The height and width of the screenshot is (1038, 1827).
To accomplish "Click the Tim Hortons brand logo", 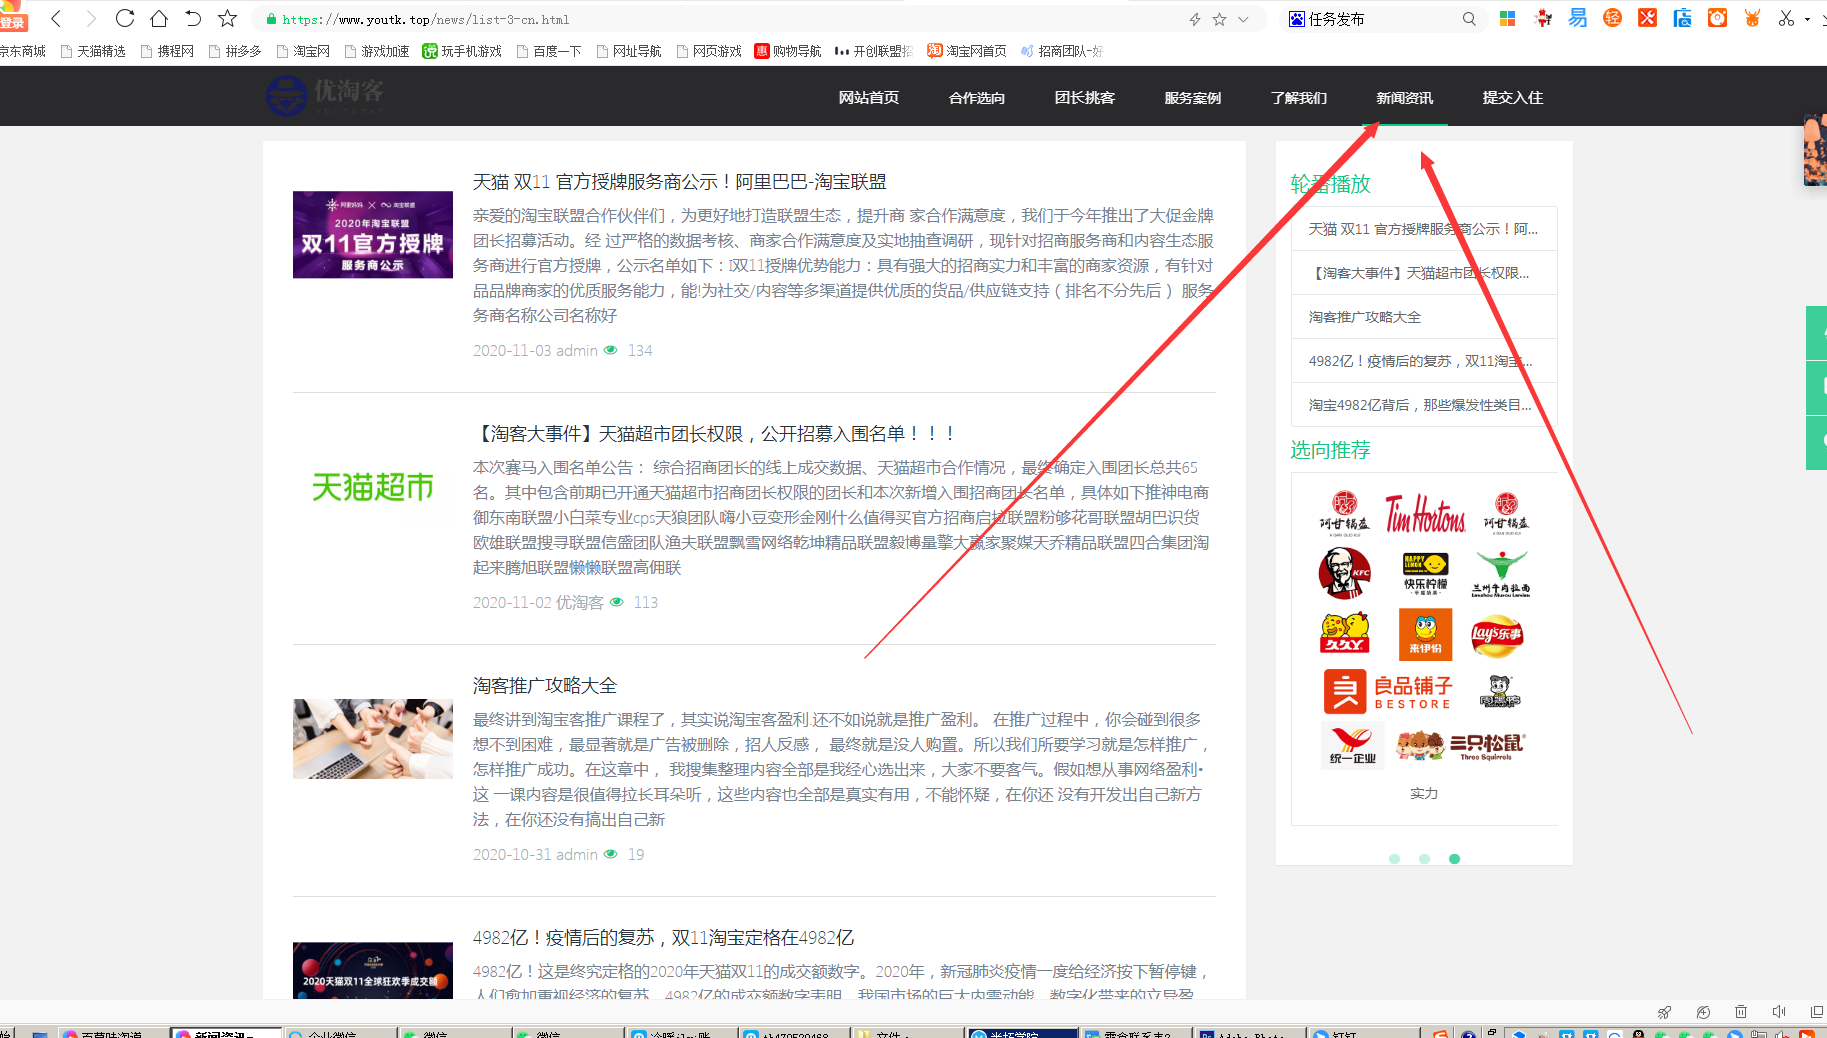I will 1425,514.
